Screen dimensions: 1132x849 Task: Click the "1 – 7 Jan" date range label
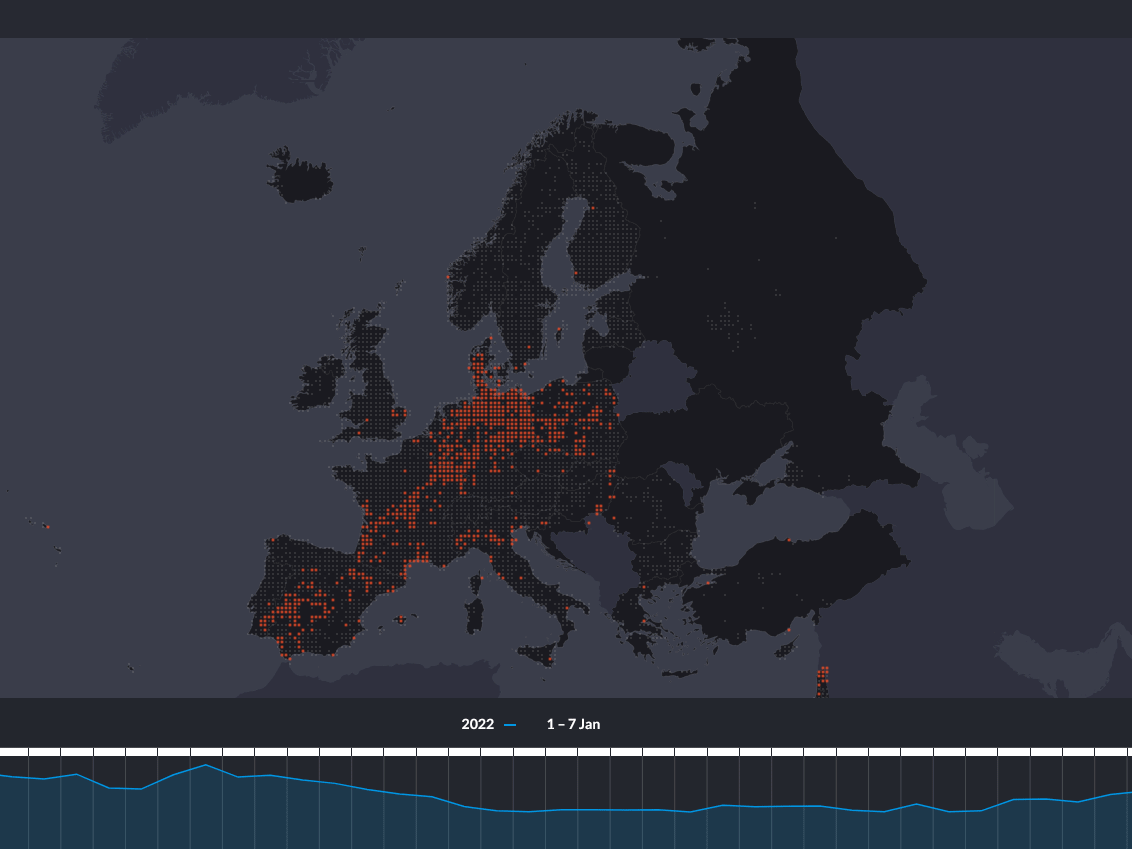pyautogui.click(x=573, y=723)
